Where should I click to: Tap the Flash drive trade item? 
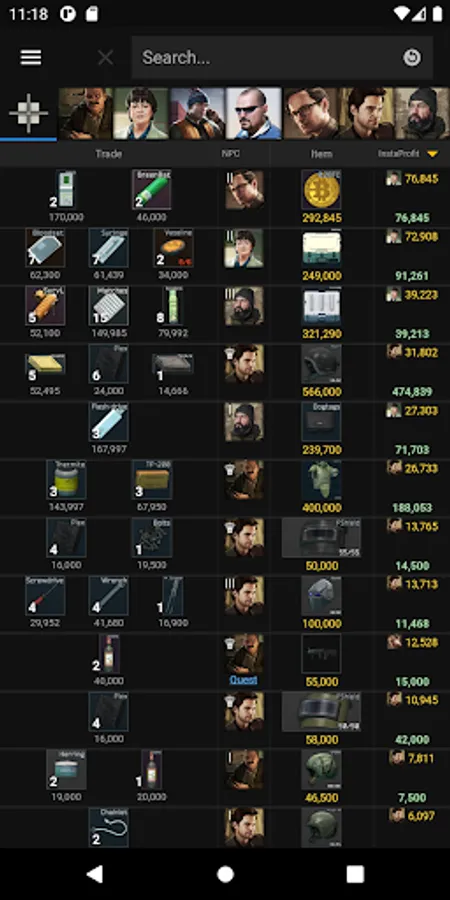[108, 422]
